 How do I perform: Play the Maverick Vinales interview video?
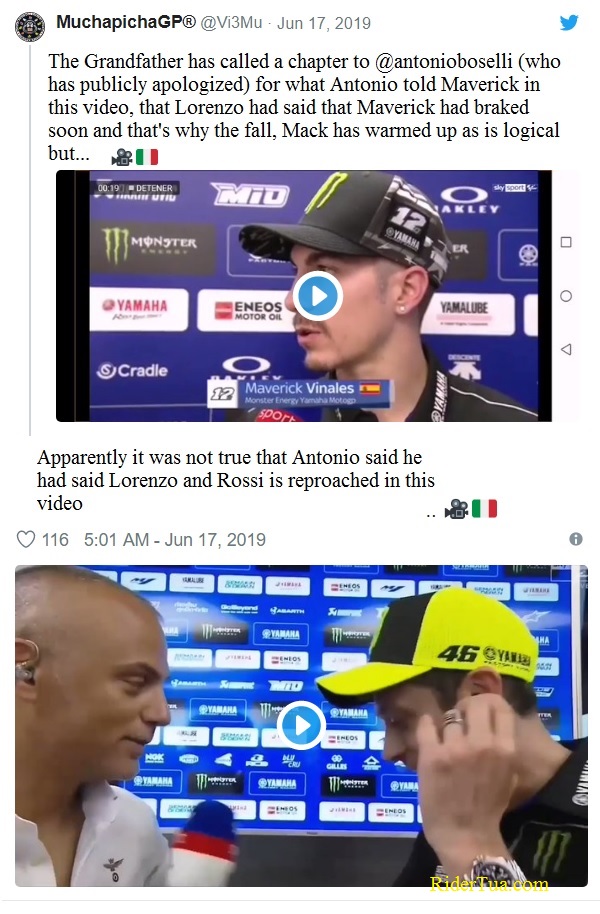pyautogui.click(x=317, y=296)
